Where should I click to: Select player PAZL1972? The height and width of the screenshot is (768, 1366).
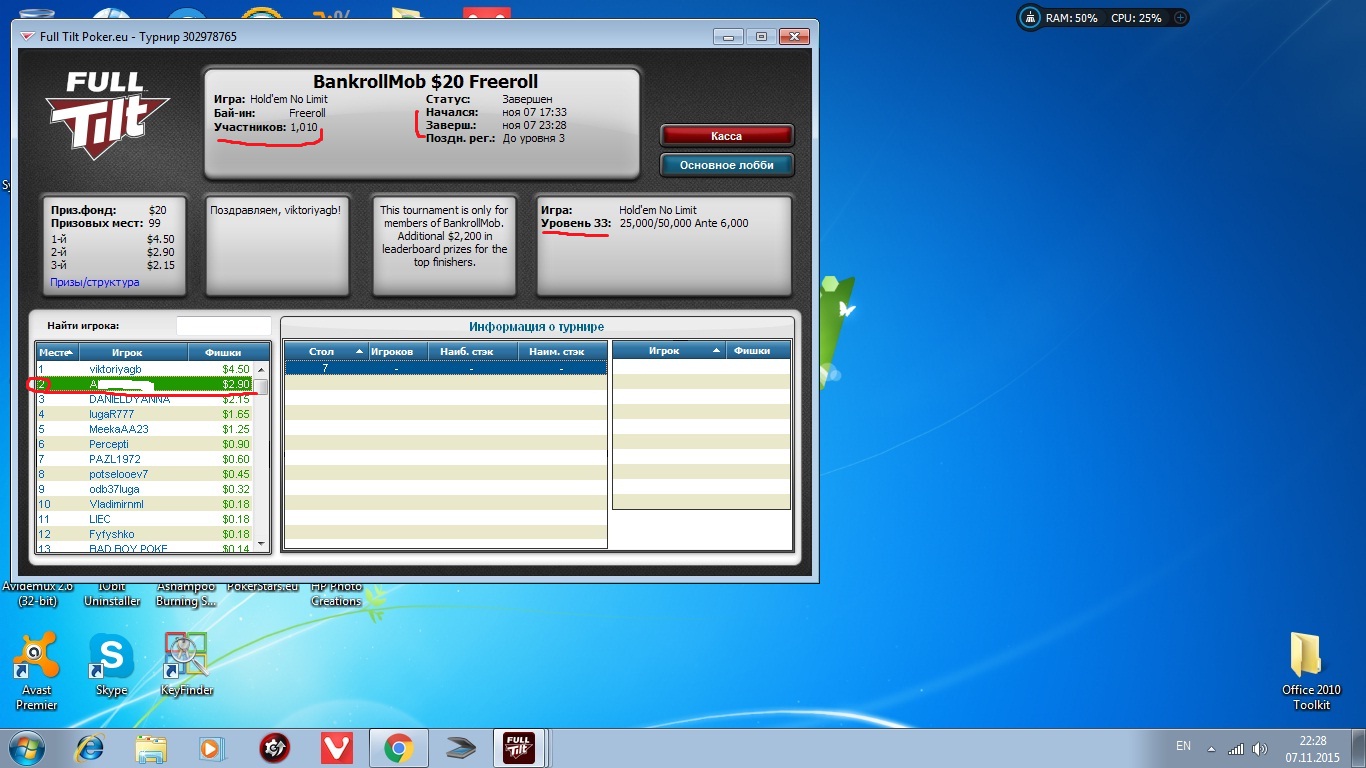144,459
